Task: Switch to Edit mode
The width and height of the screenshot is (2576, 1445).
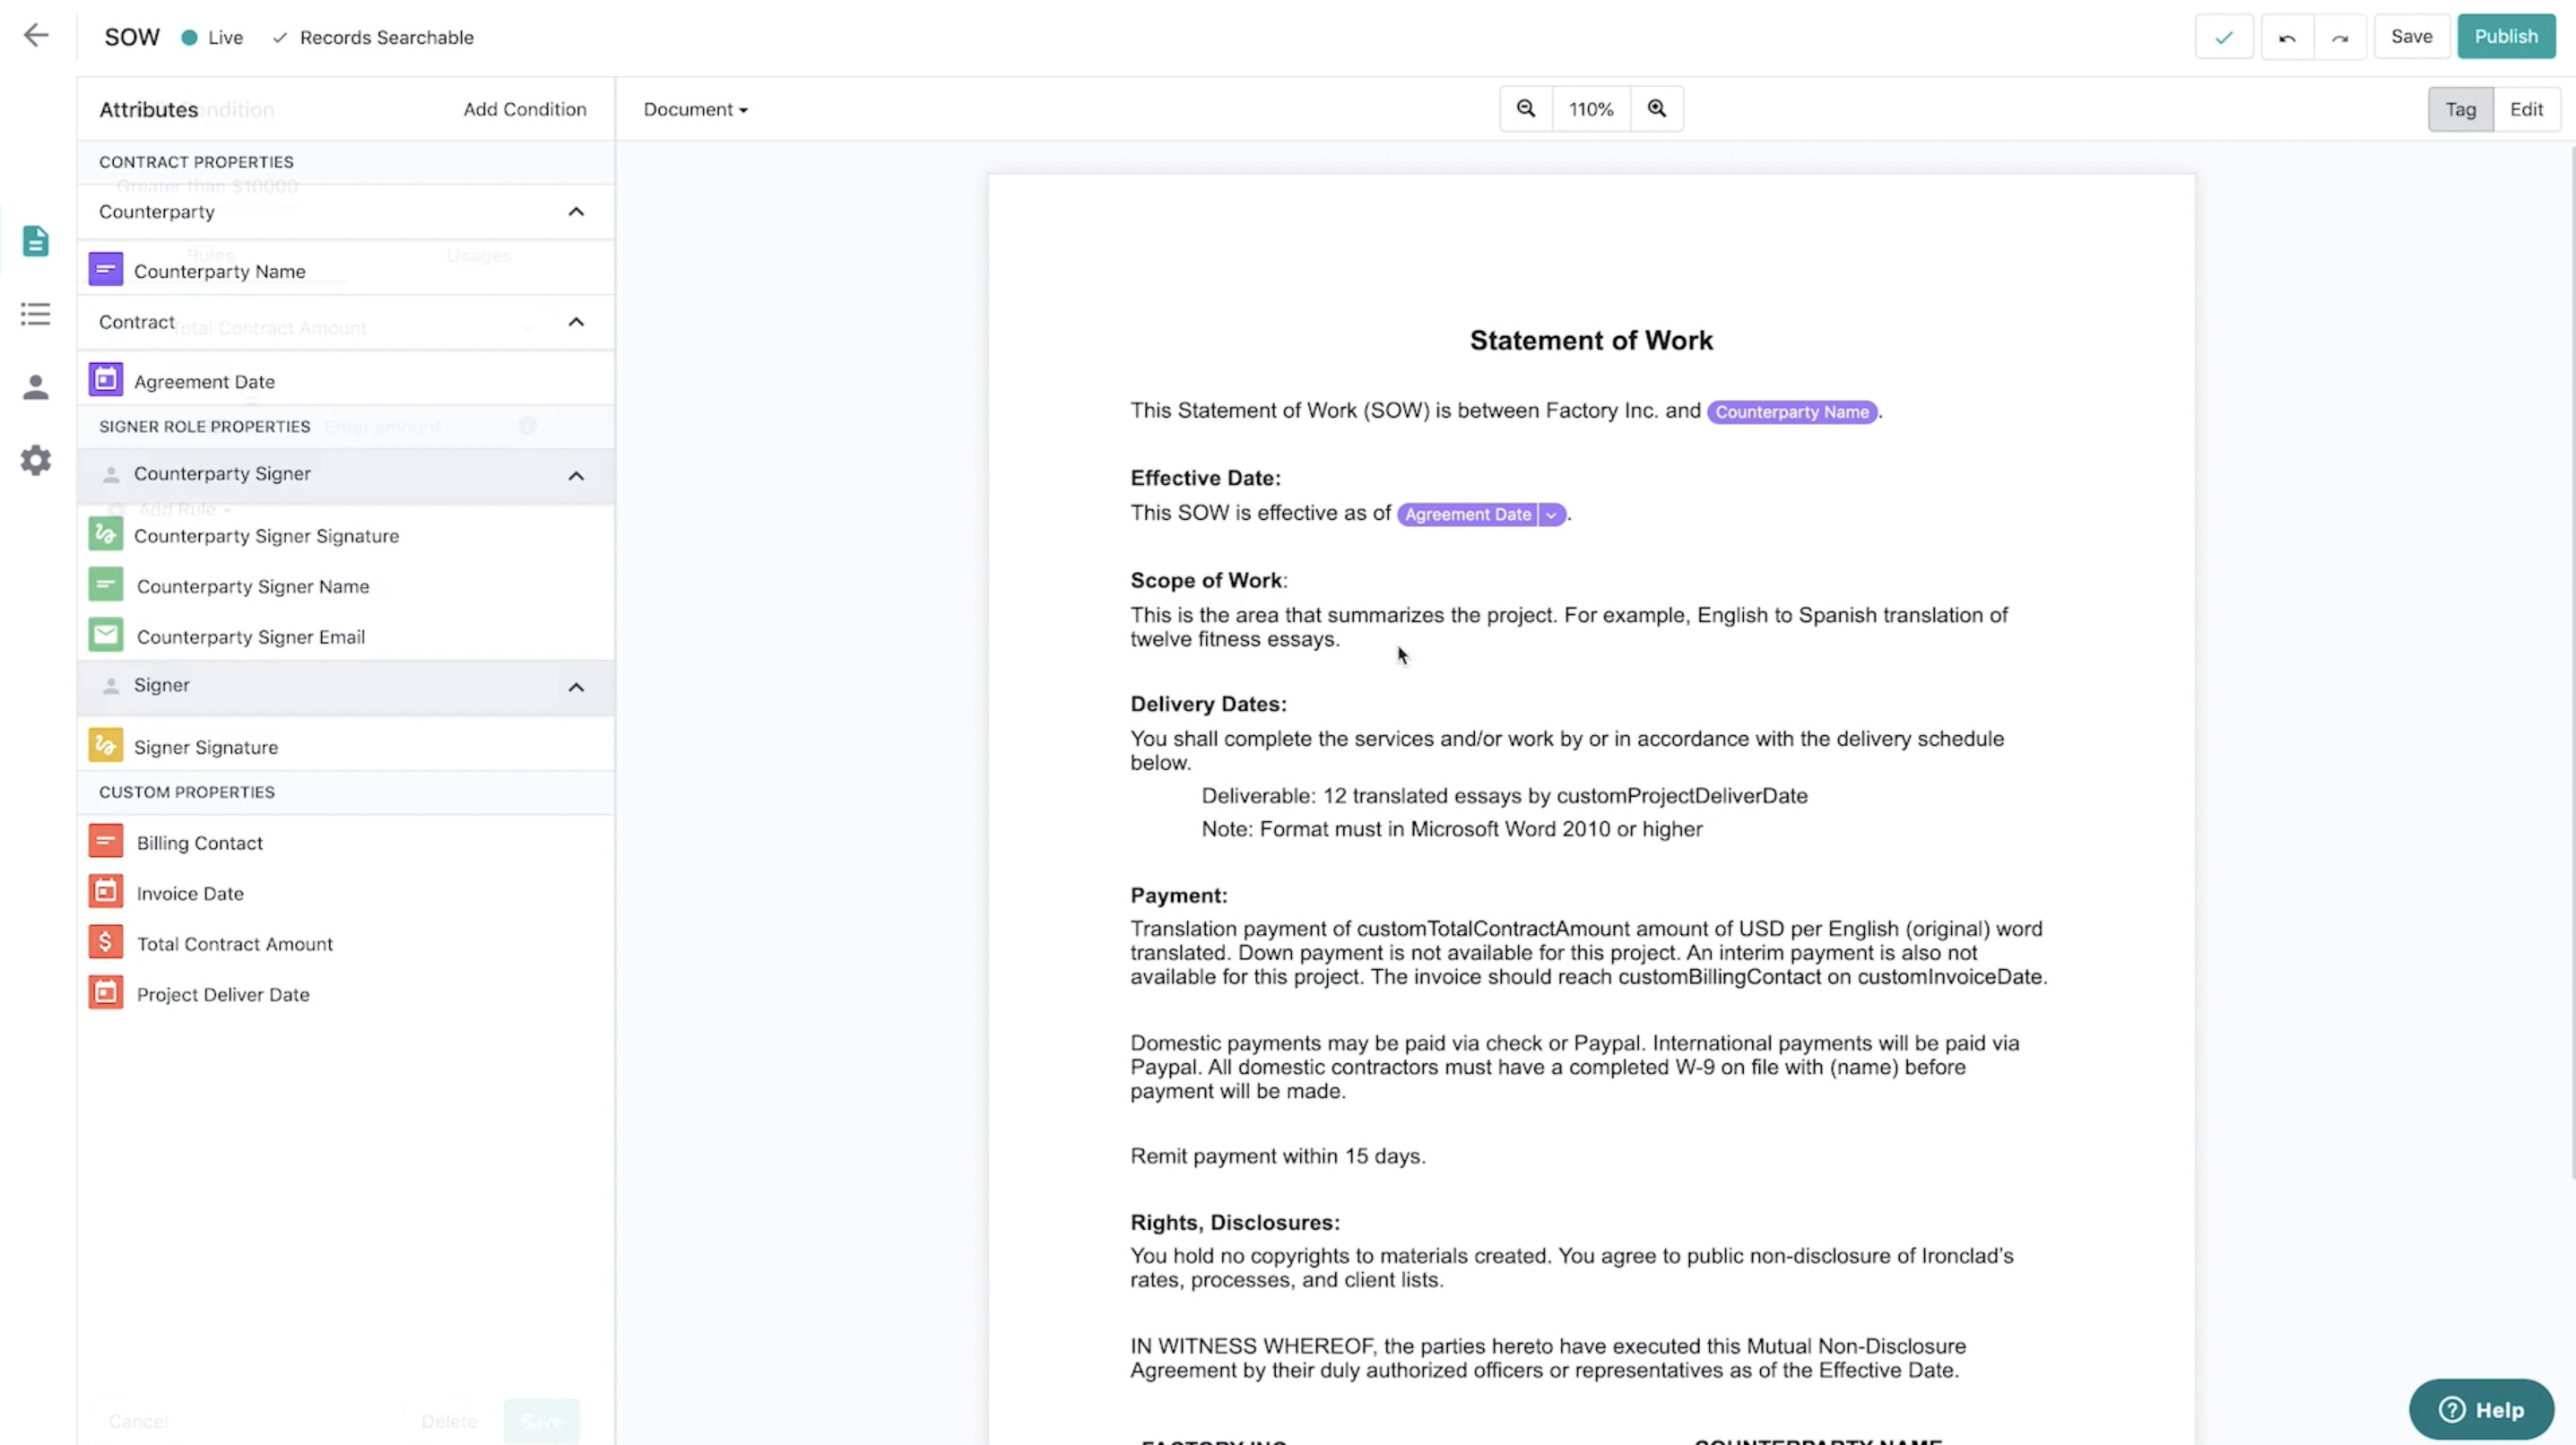Action: (2525, 110)
